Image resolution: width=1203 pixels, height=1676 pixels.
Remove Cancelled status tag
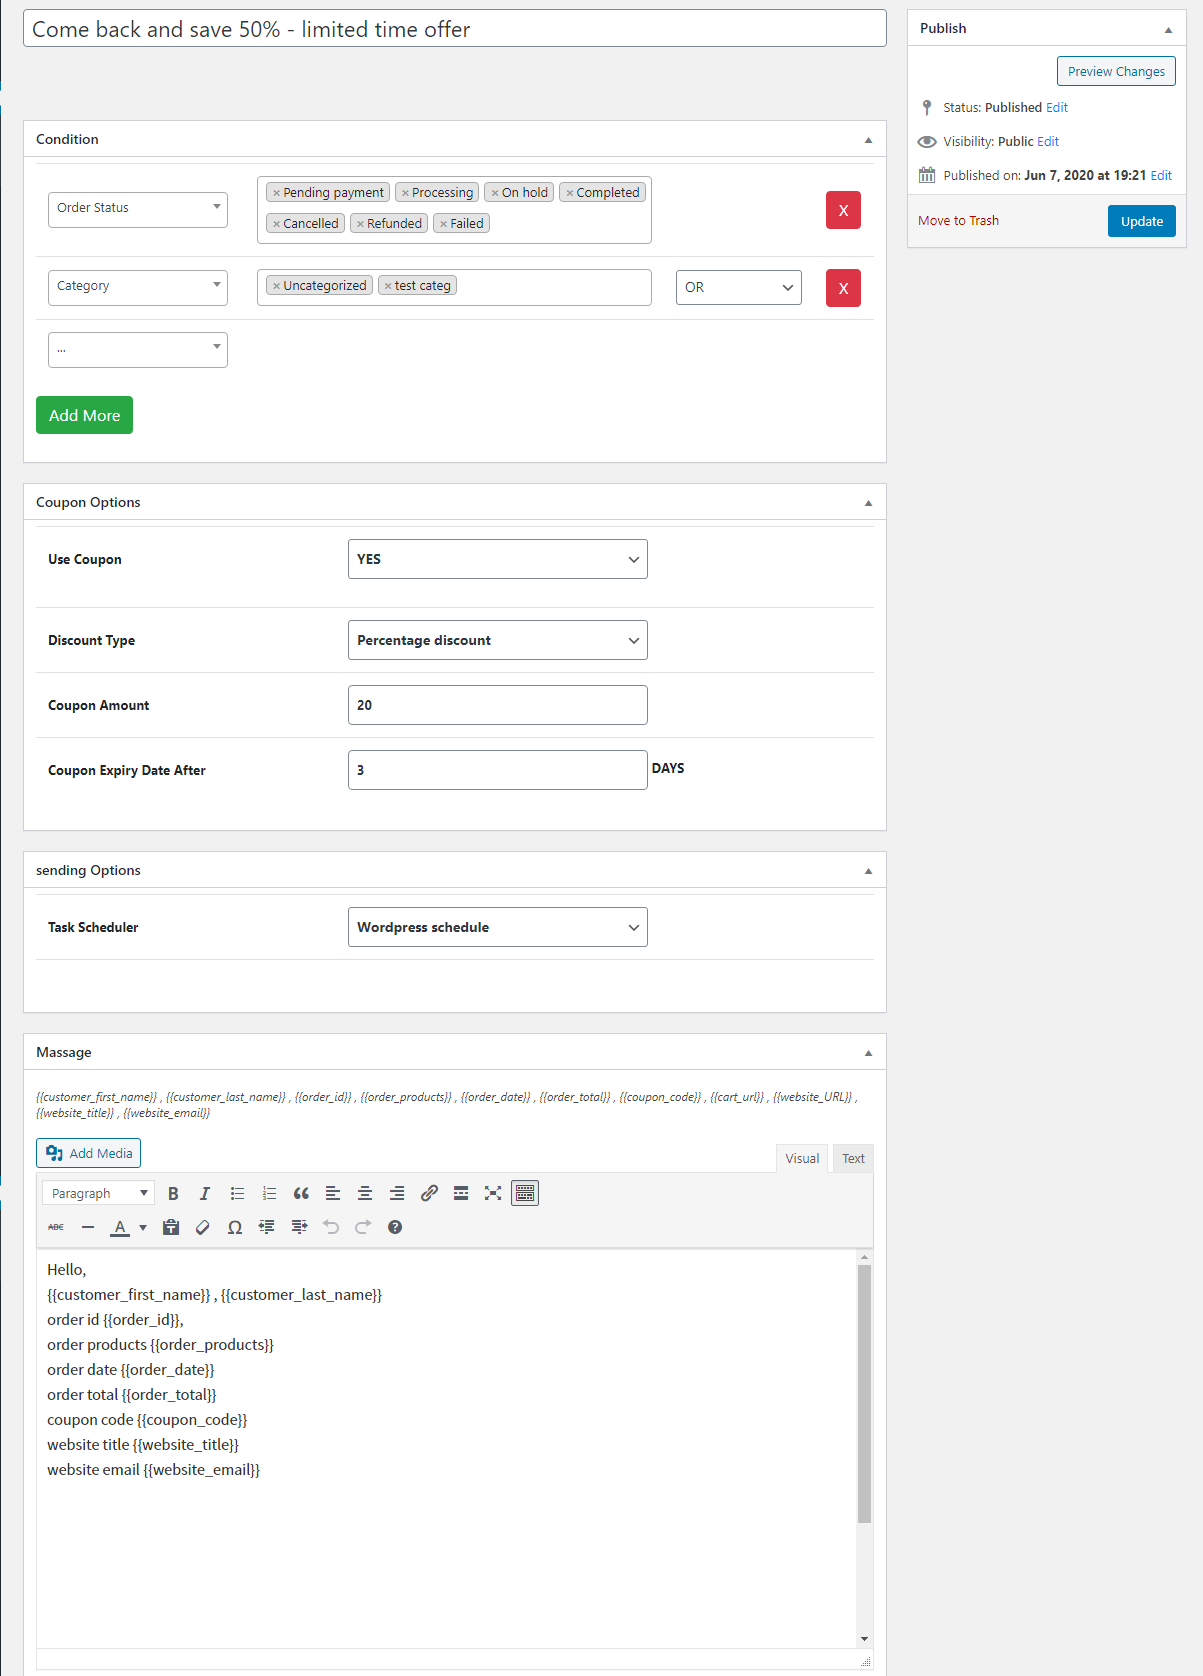[x=277, y=224]
